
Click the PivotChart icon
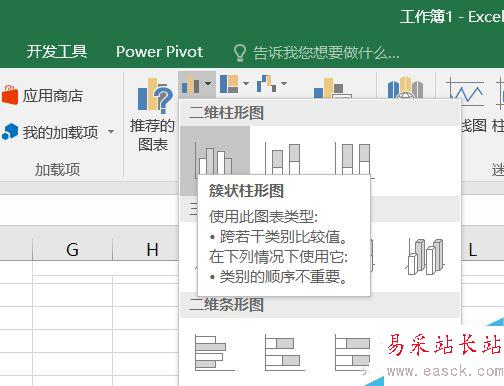[333, 88]
